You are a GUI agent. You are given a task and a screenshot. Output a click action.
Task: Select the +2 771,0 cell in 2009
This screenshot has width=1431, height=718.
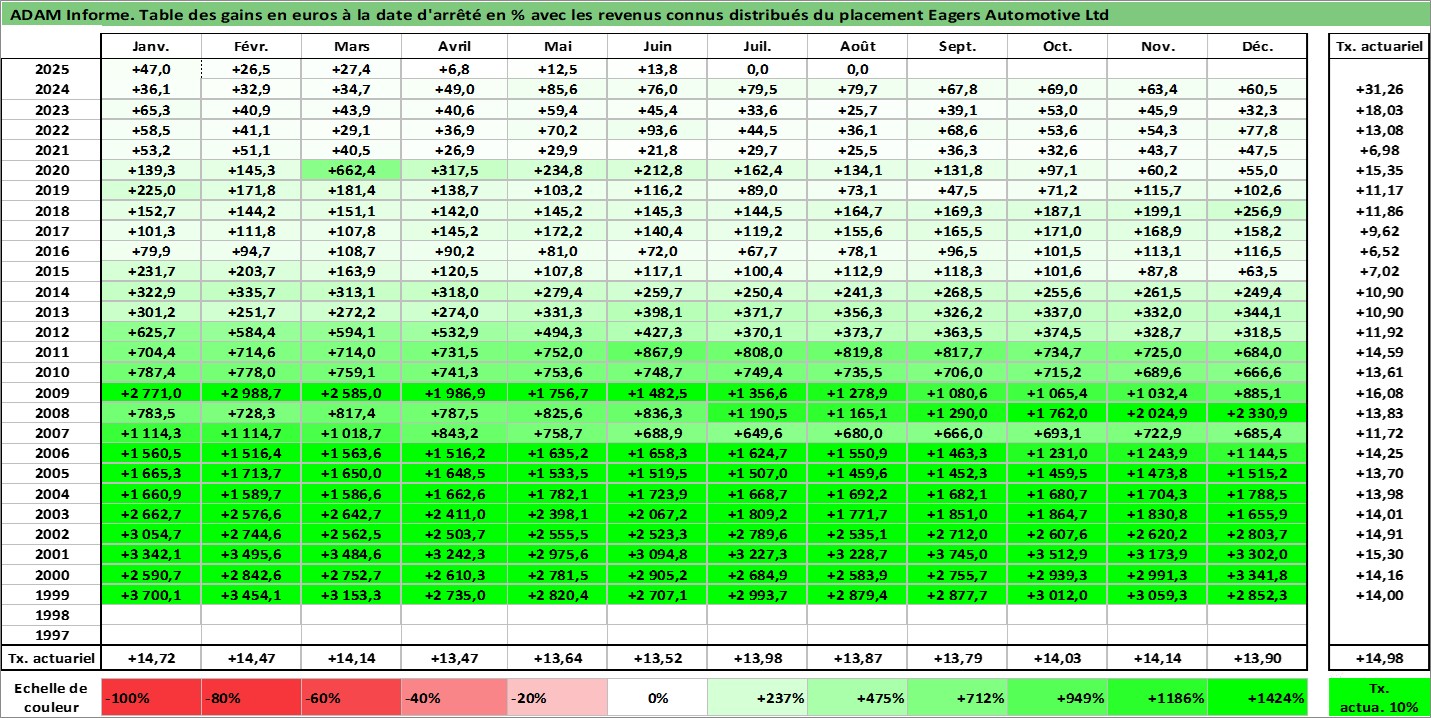(x=151, y=393)
